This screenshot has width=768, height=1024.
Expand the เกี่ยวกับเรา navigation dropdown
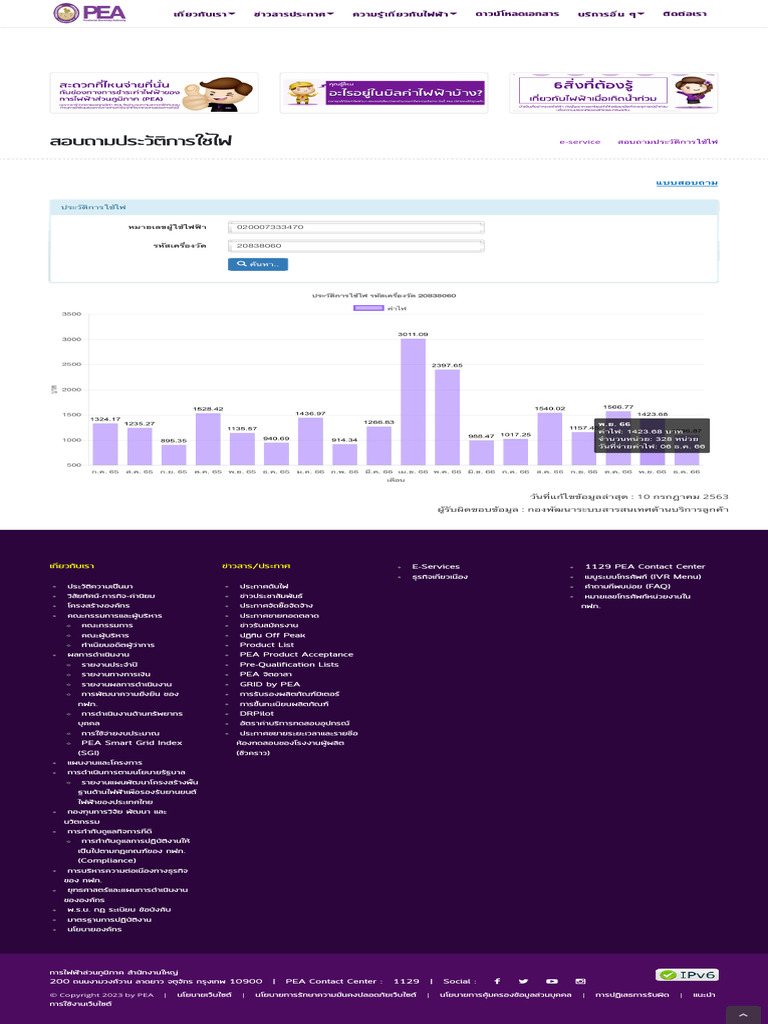(x=204, y=14)
